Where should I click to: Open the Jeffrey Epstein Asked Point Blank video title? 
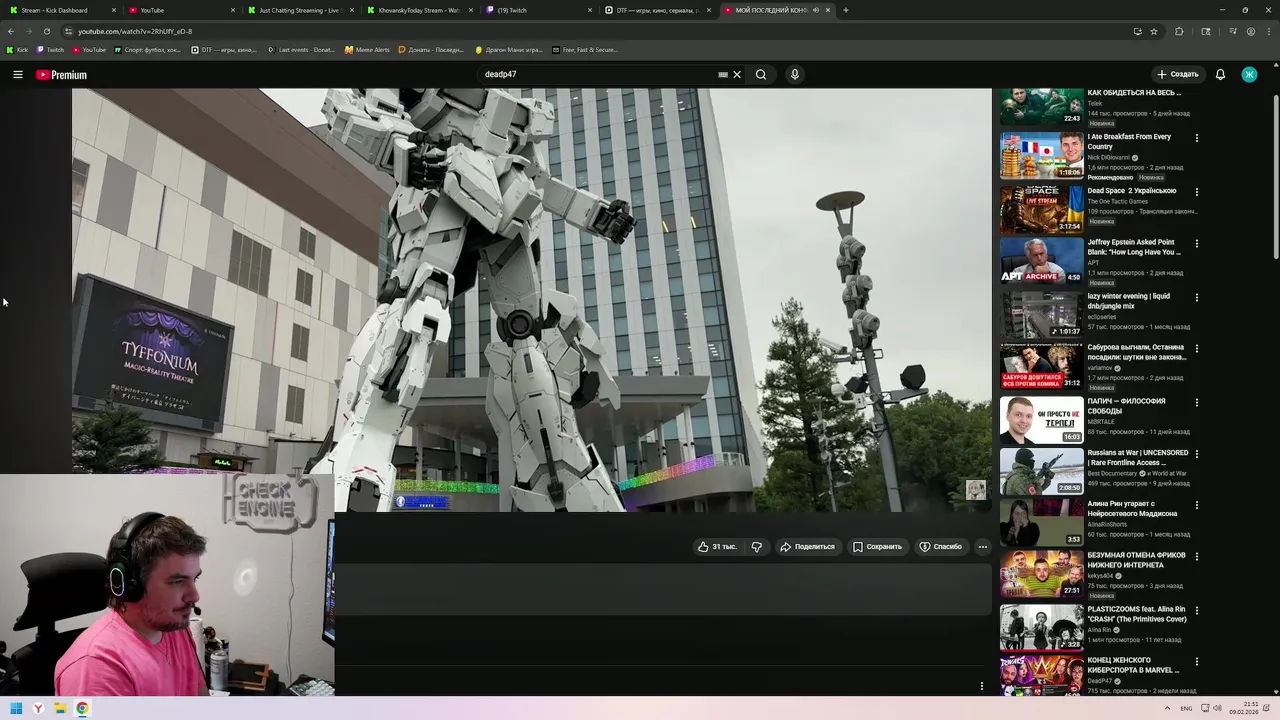pos(1134,247)
